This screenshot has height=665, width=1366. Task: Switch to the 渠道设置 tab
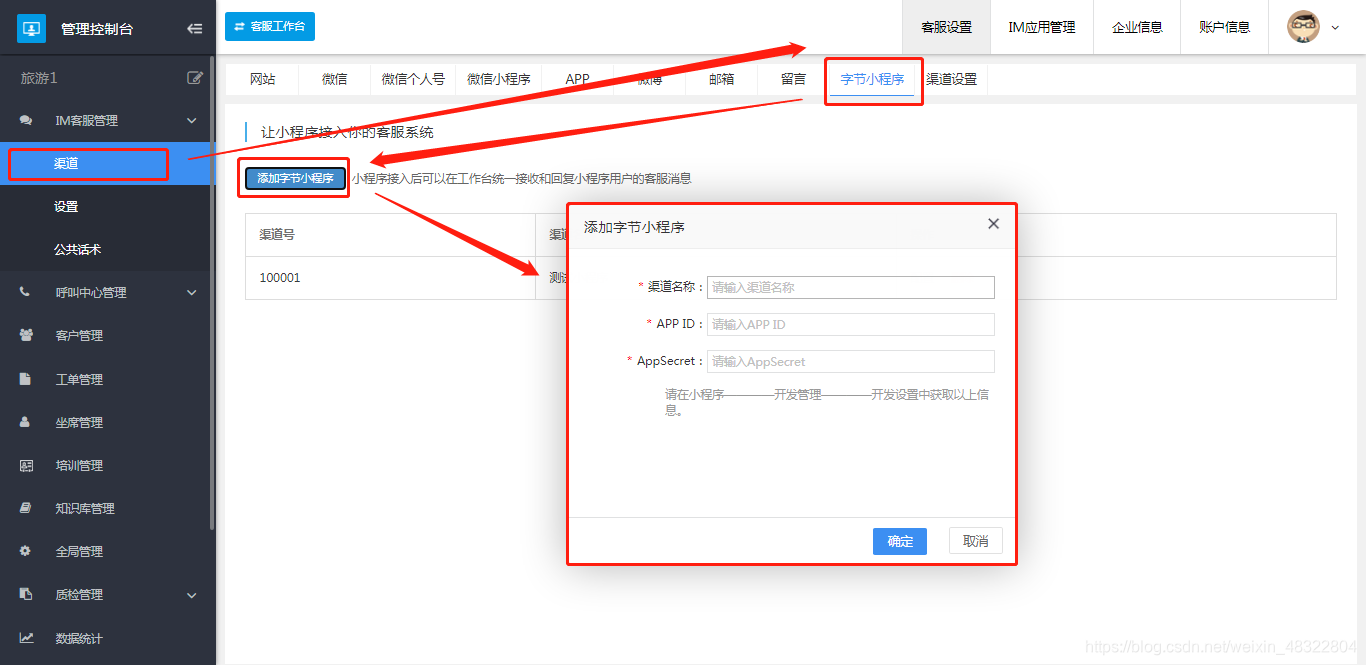point(951,79)
